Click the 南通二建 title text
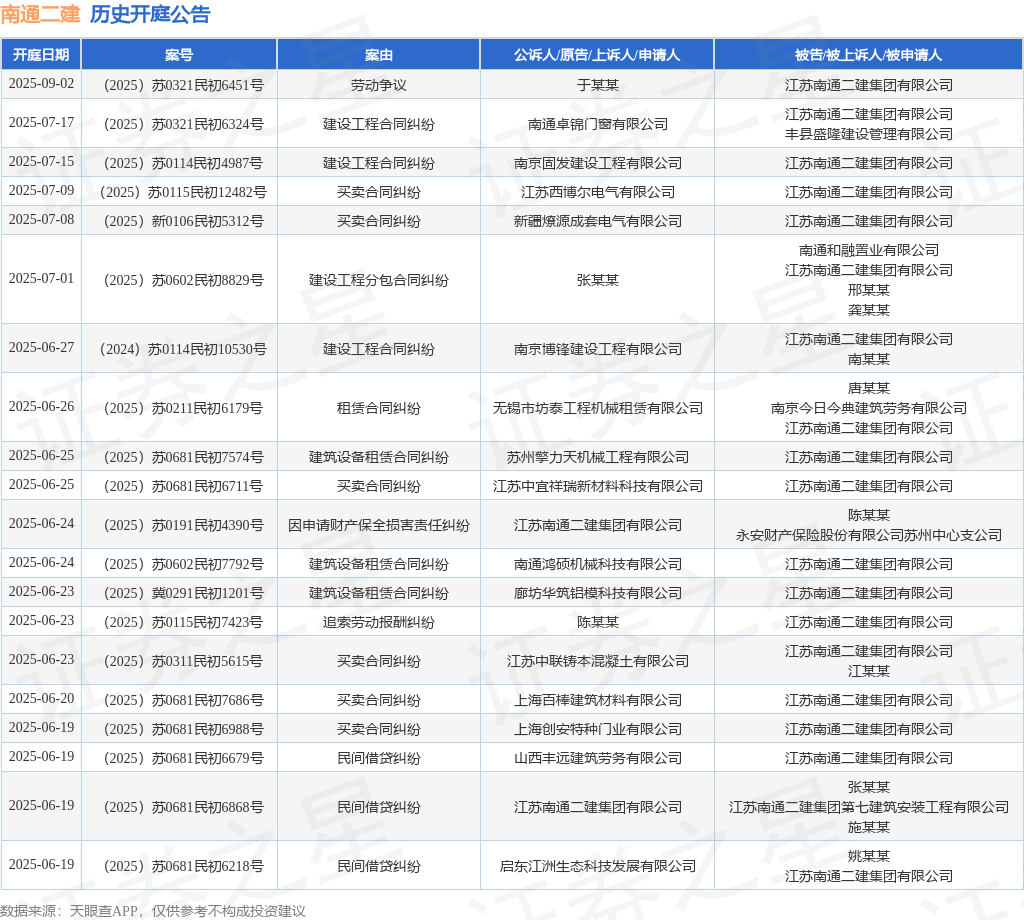The width and height of the screenshot is (1024, 920). click(x=40, y=14)
